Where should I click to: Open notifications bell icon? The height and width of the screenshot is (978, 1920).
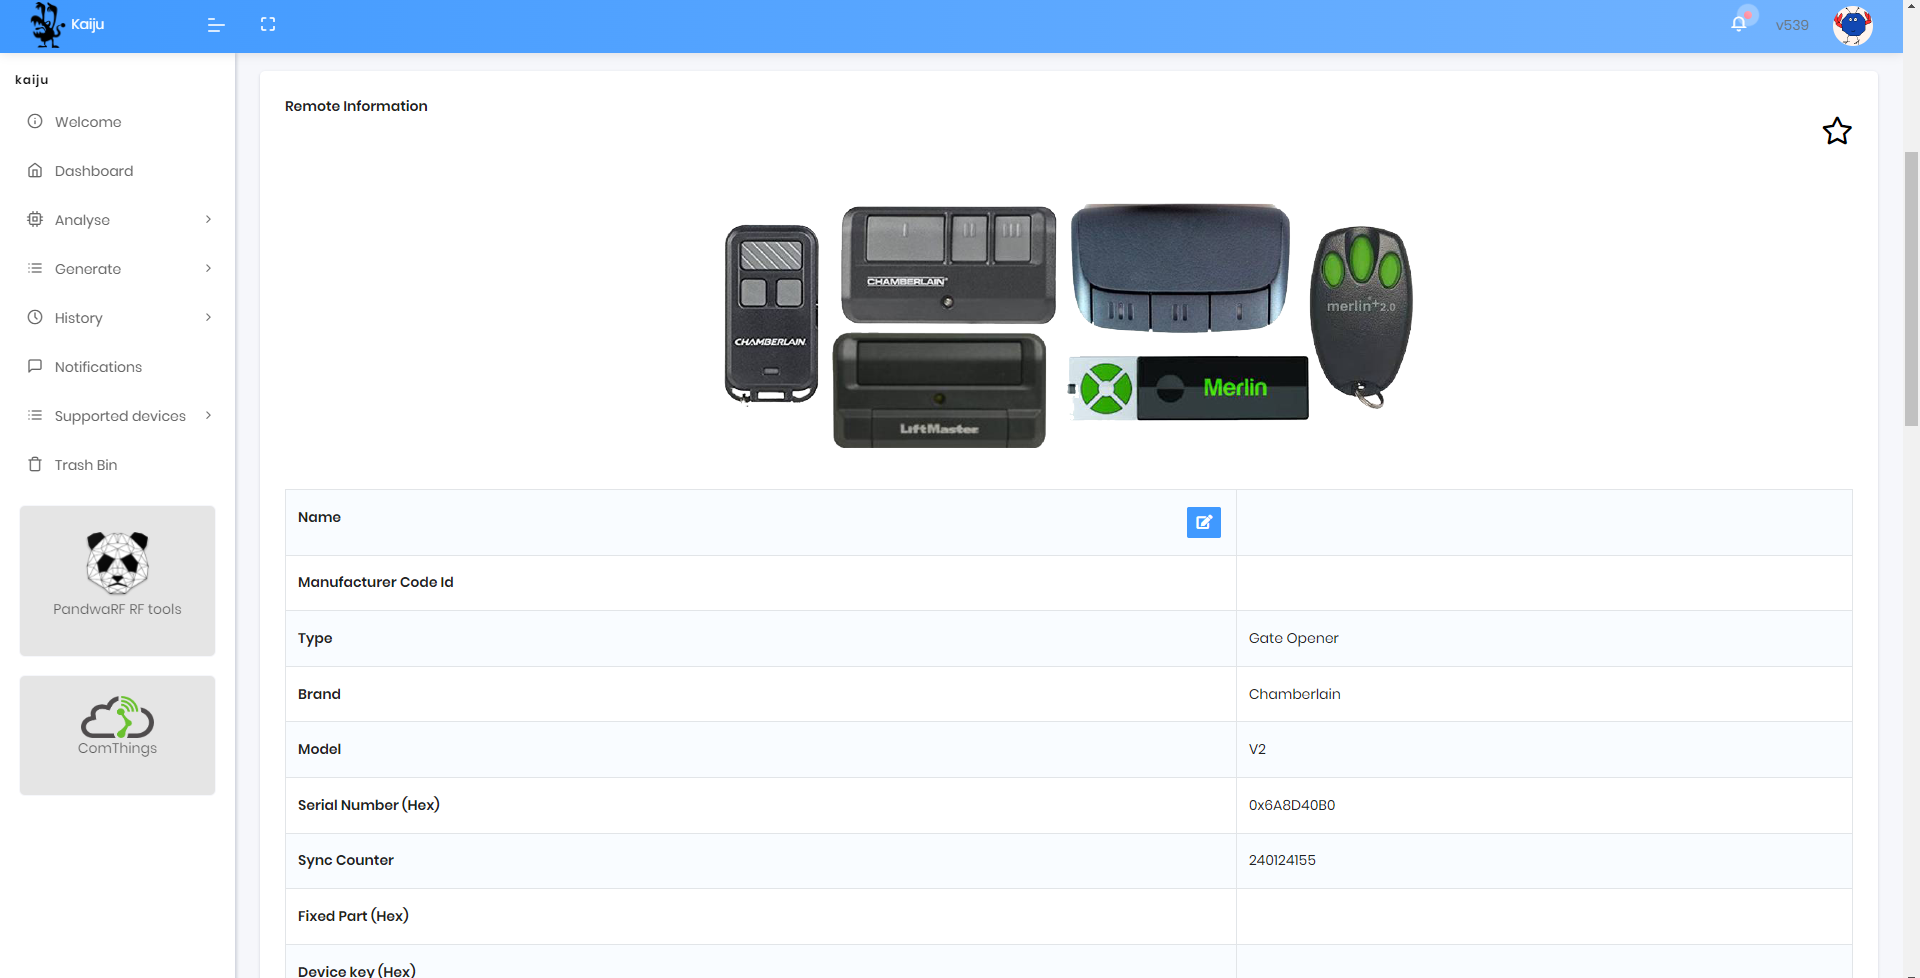click(1739, 24)
